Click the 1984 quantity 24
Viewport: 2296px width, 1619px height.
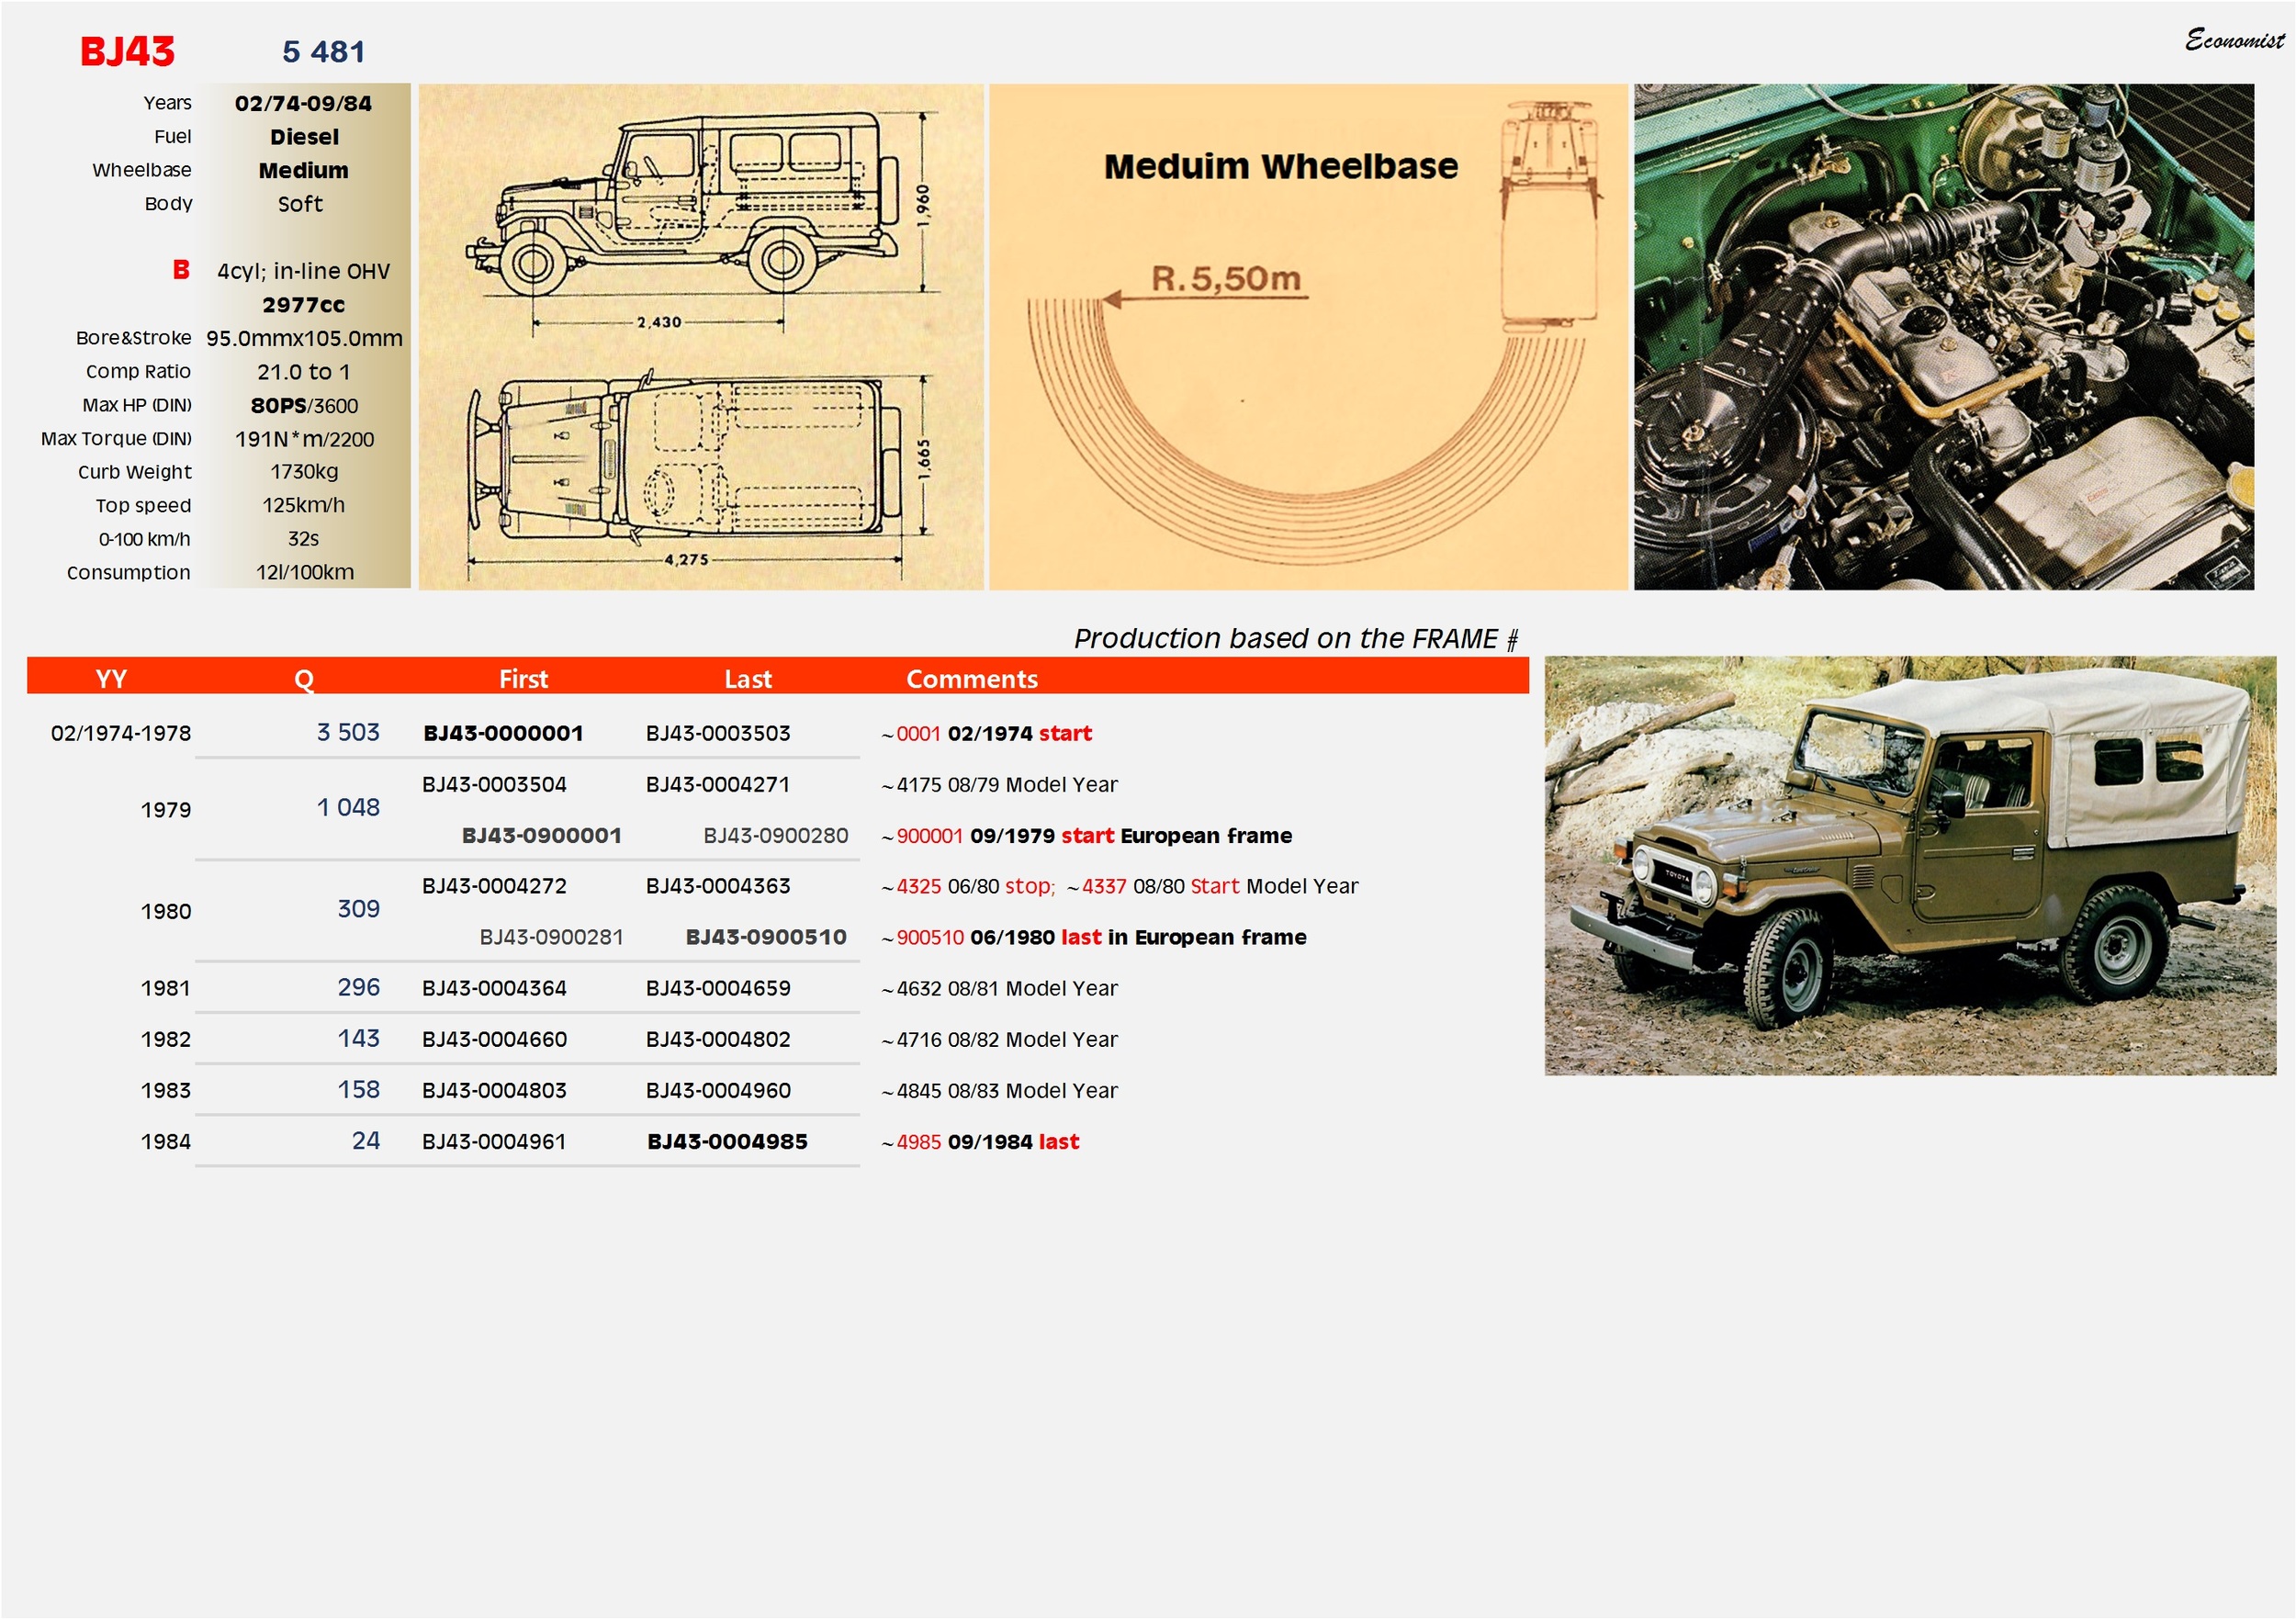366,1141
